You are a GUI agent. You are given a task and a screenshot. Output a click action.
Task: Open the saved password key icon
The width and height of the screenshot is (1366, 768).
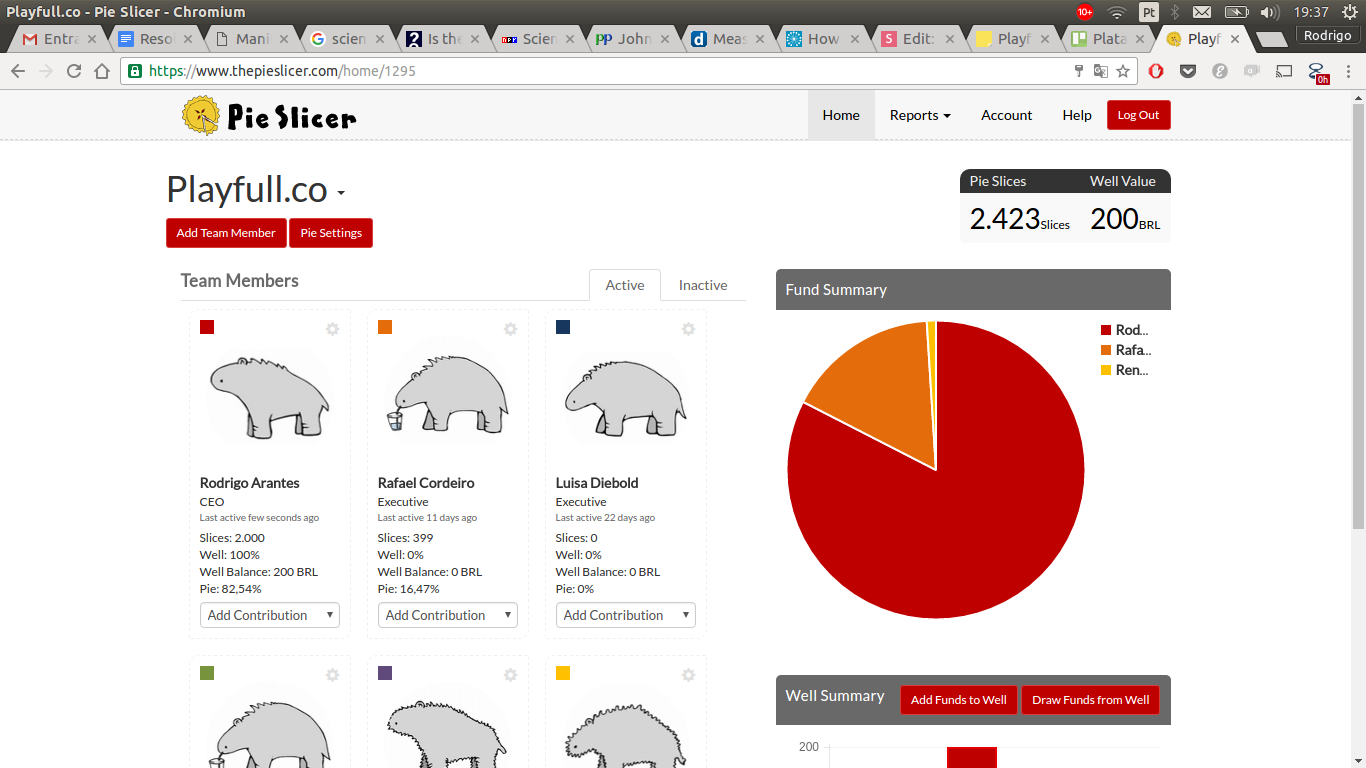pos(1079,71)
